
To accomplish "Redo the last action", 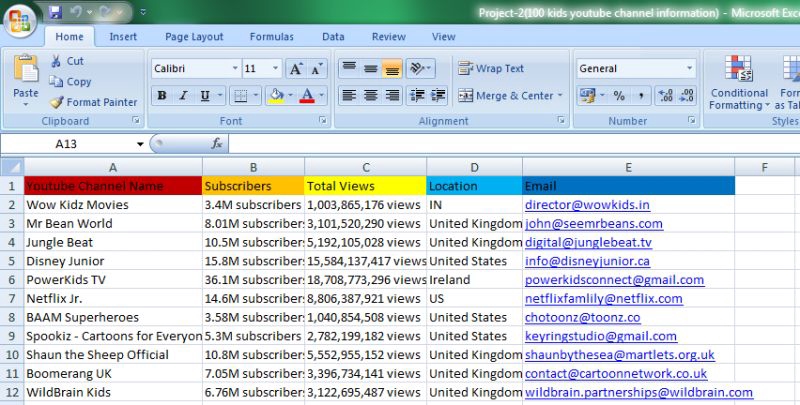I will pyautogui.click(x=105, y=12).
